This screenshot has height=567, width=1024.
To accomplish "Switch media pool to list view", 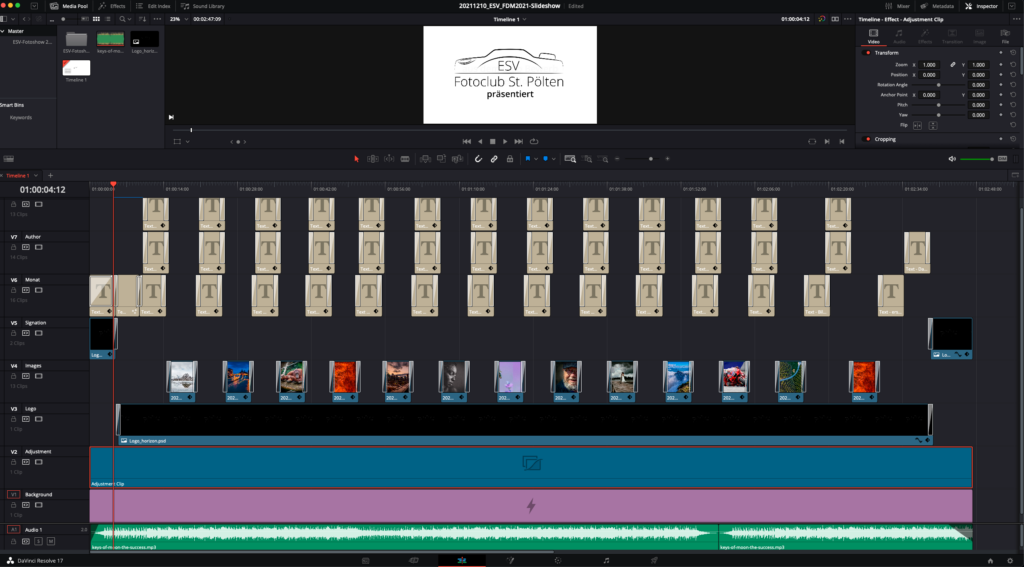I will pos(108,19).
